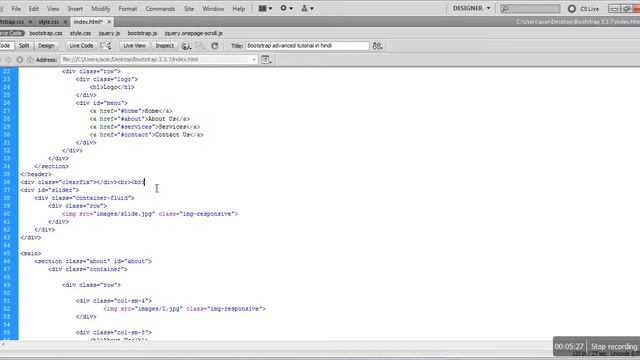Show Source Code in related files bar
The width and height of the screenshot is (640, 360).
[11, 33]
